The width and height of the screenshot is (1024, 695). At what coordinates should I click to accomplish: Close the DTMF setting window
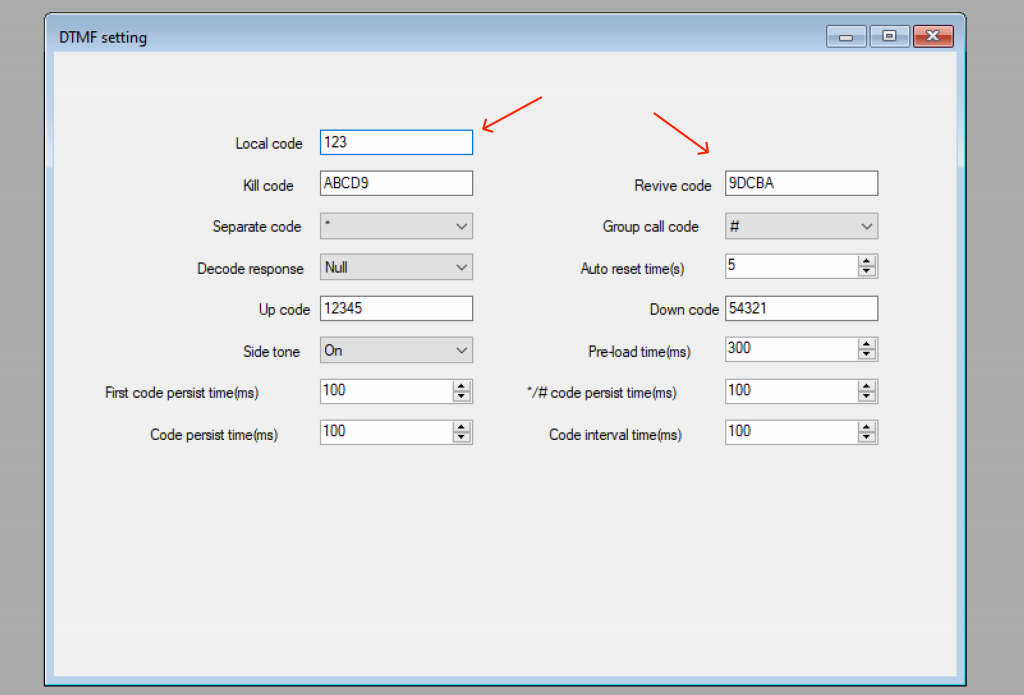click(x=932, y=37)
